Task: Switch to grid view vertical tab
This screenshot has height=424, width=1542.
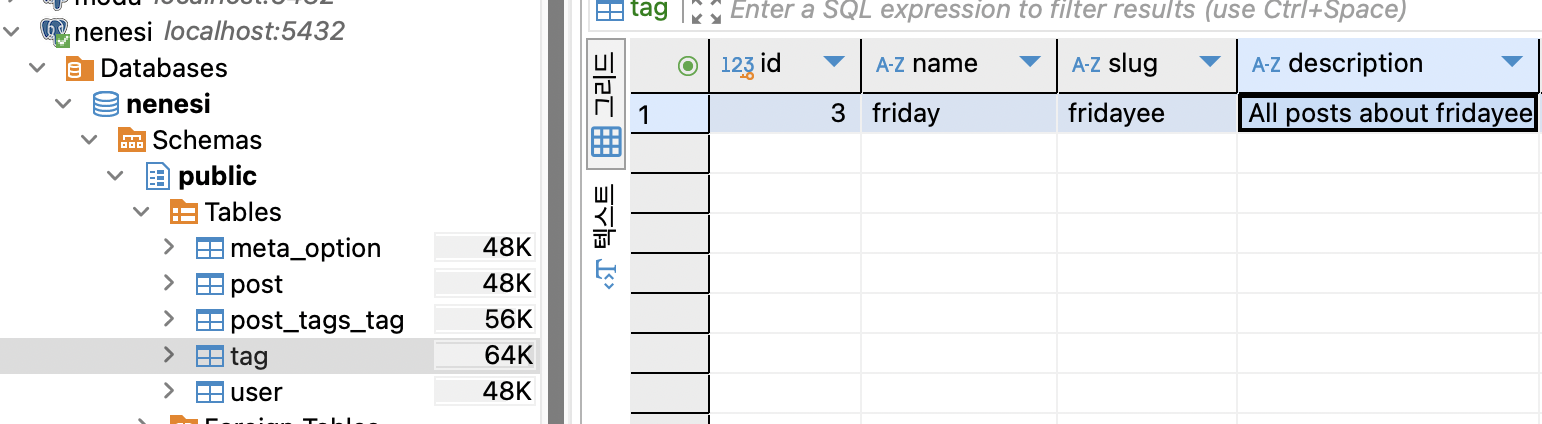Action: (x=606, y=104)
